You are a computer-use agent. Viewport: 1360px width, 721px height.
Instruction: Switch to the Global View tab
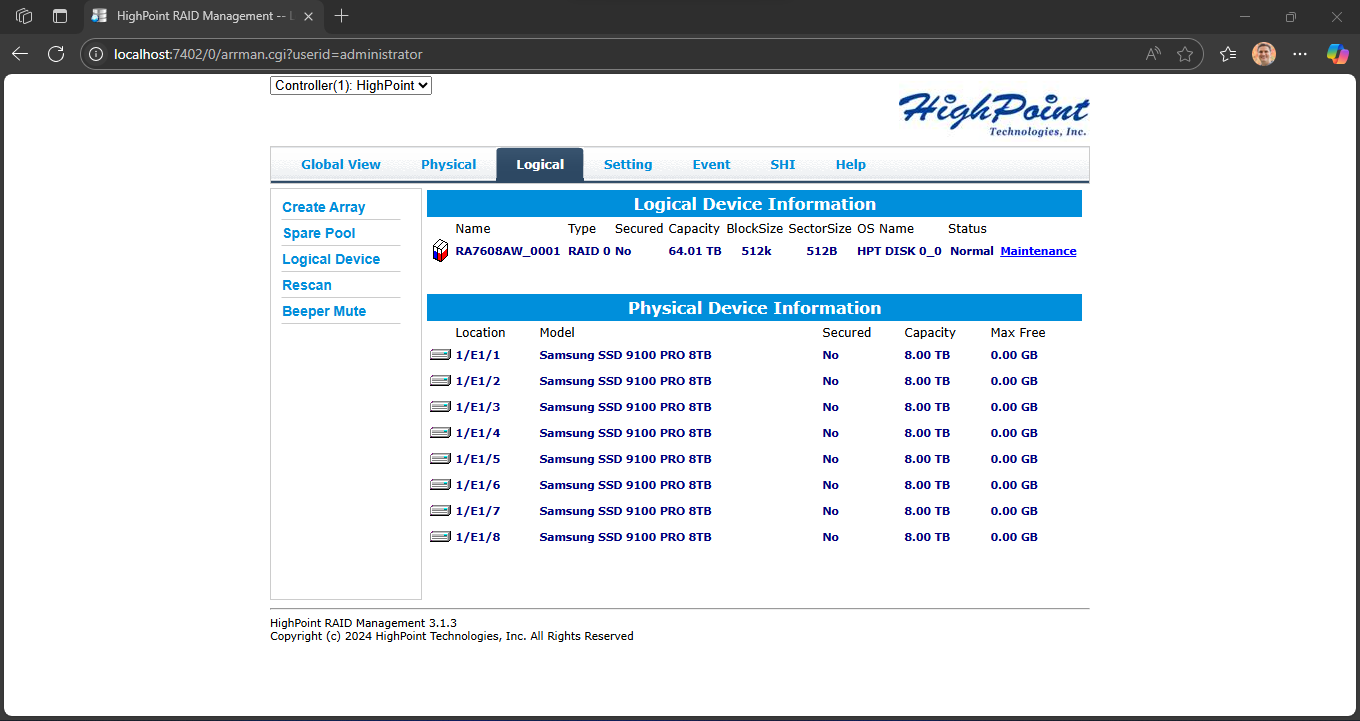point(340,164)
